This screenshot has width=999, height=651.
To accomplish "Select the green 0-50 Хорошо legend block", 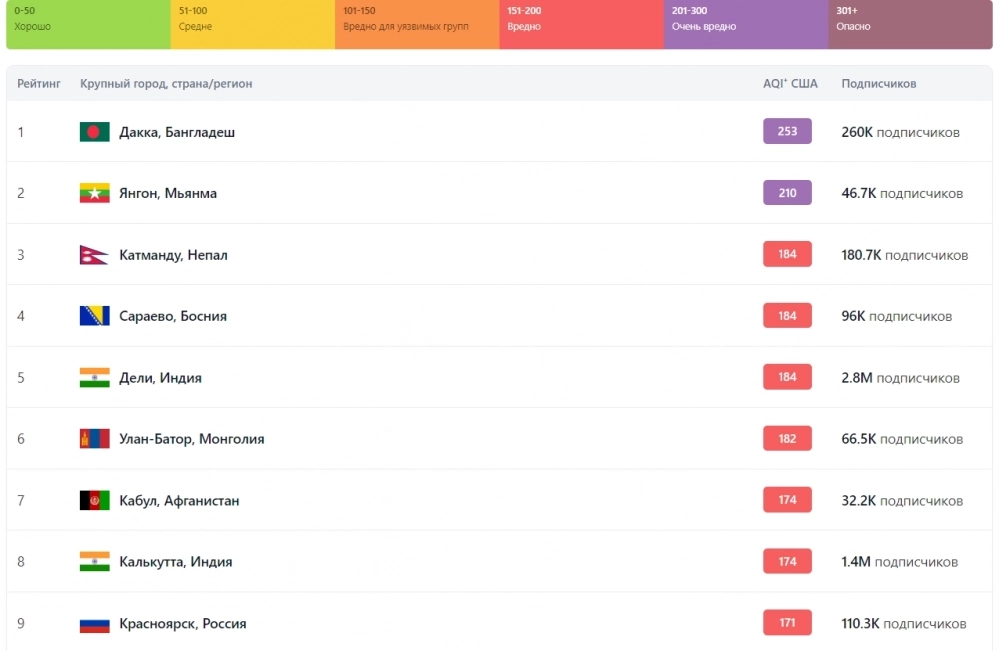I will click(x=89, y=24).
